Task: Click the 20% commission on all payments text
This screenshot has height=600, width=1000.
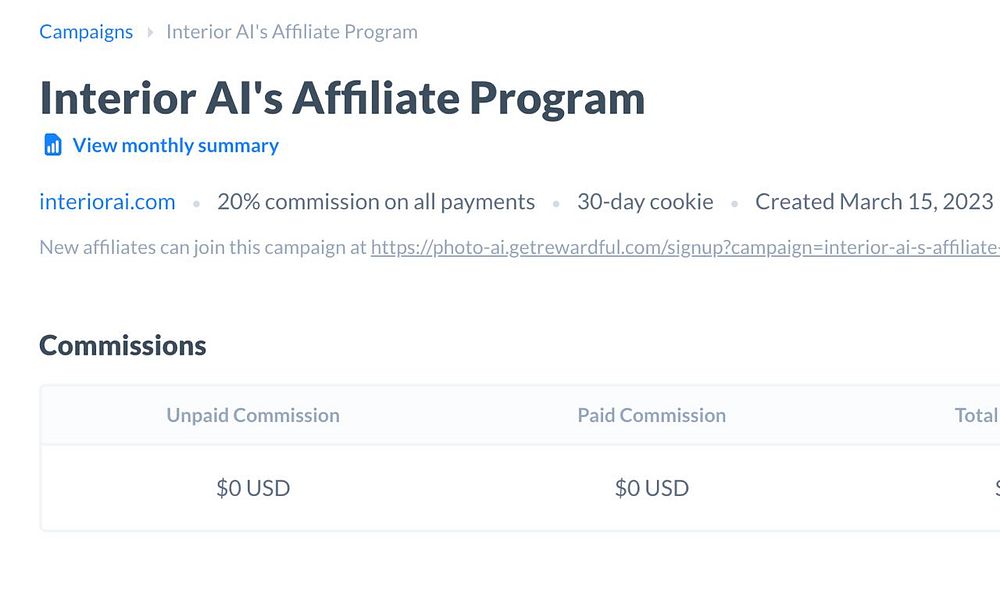Action: 376,202
